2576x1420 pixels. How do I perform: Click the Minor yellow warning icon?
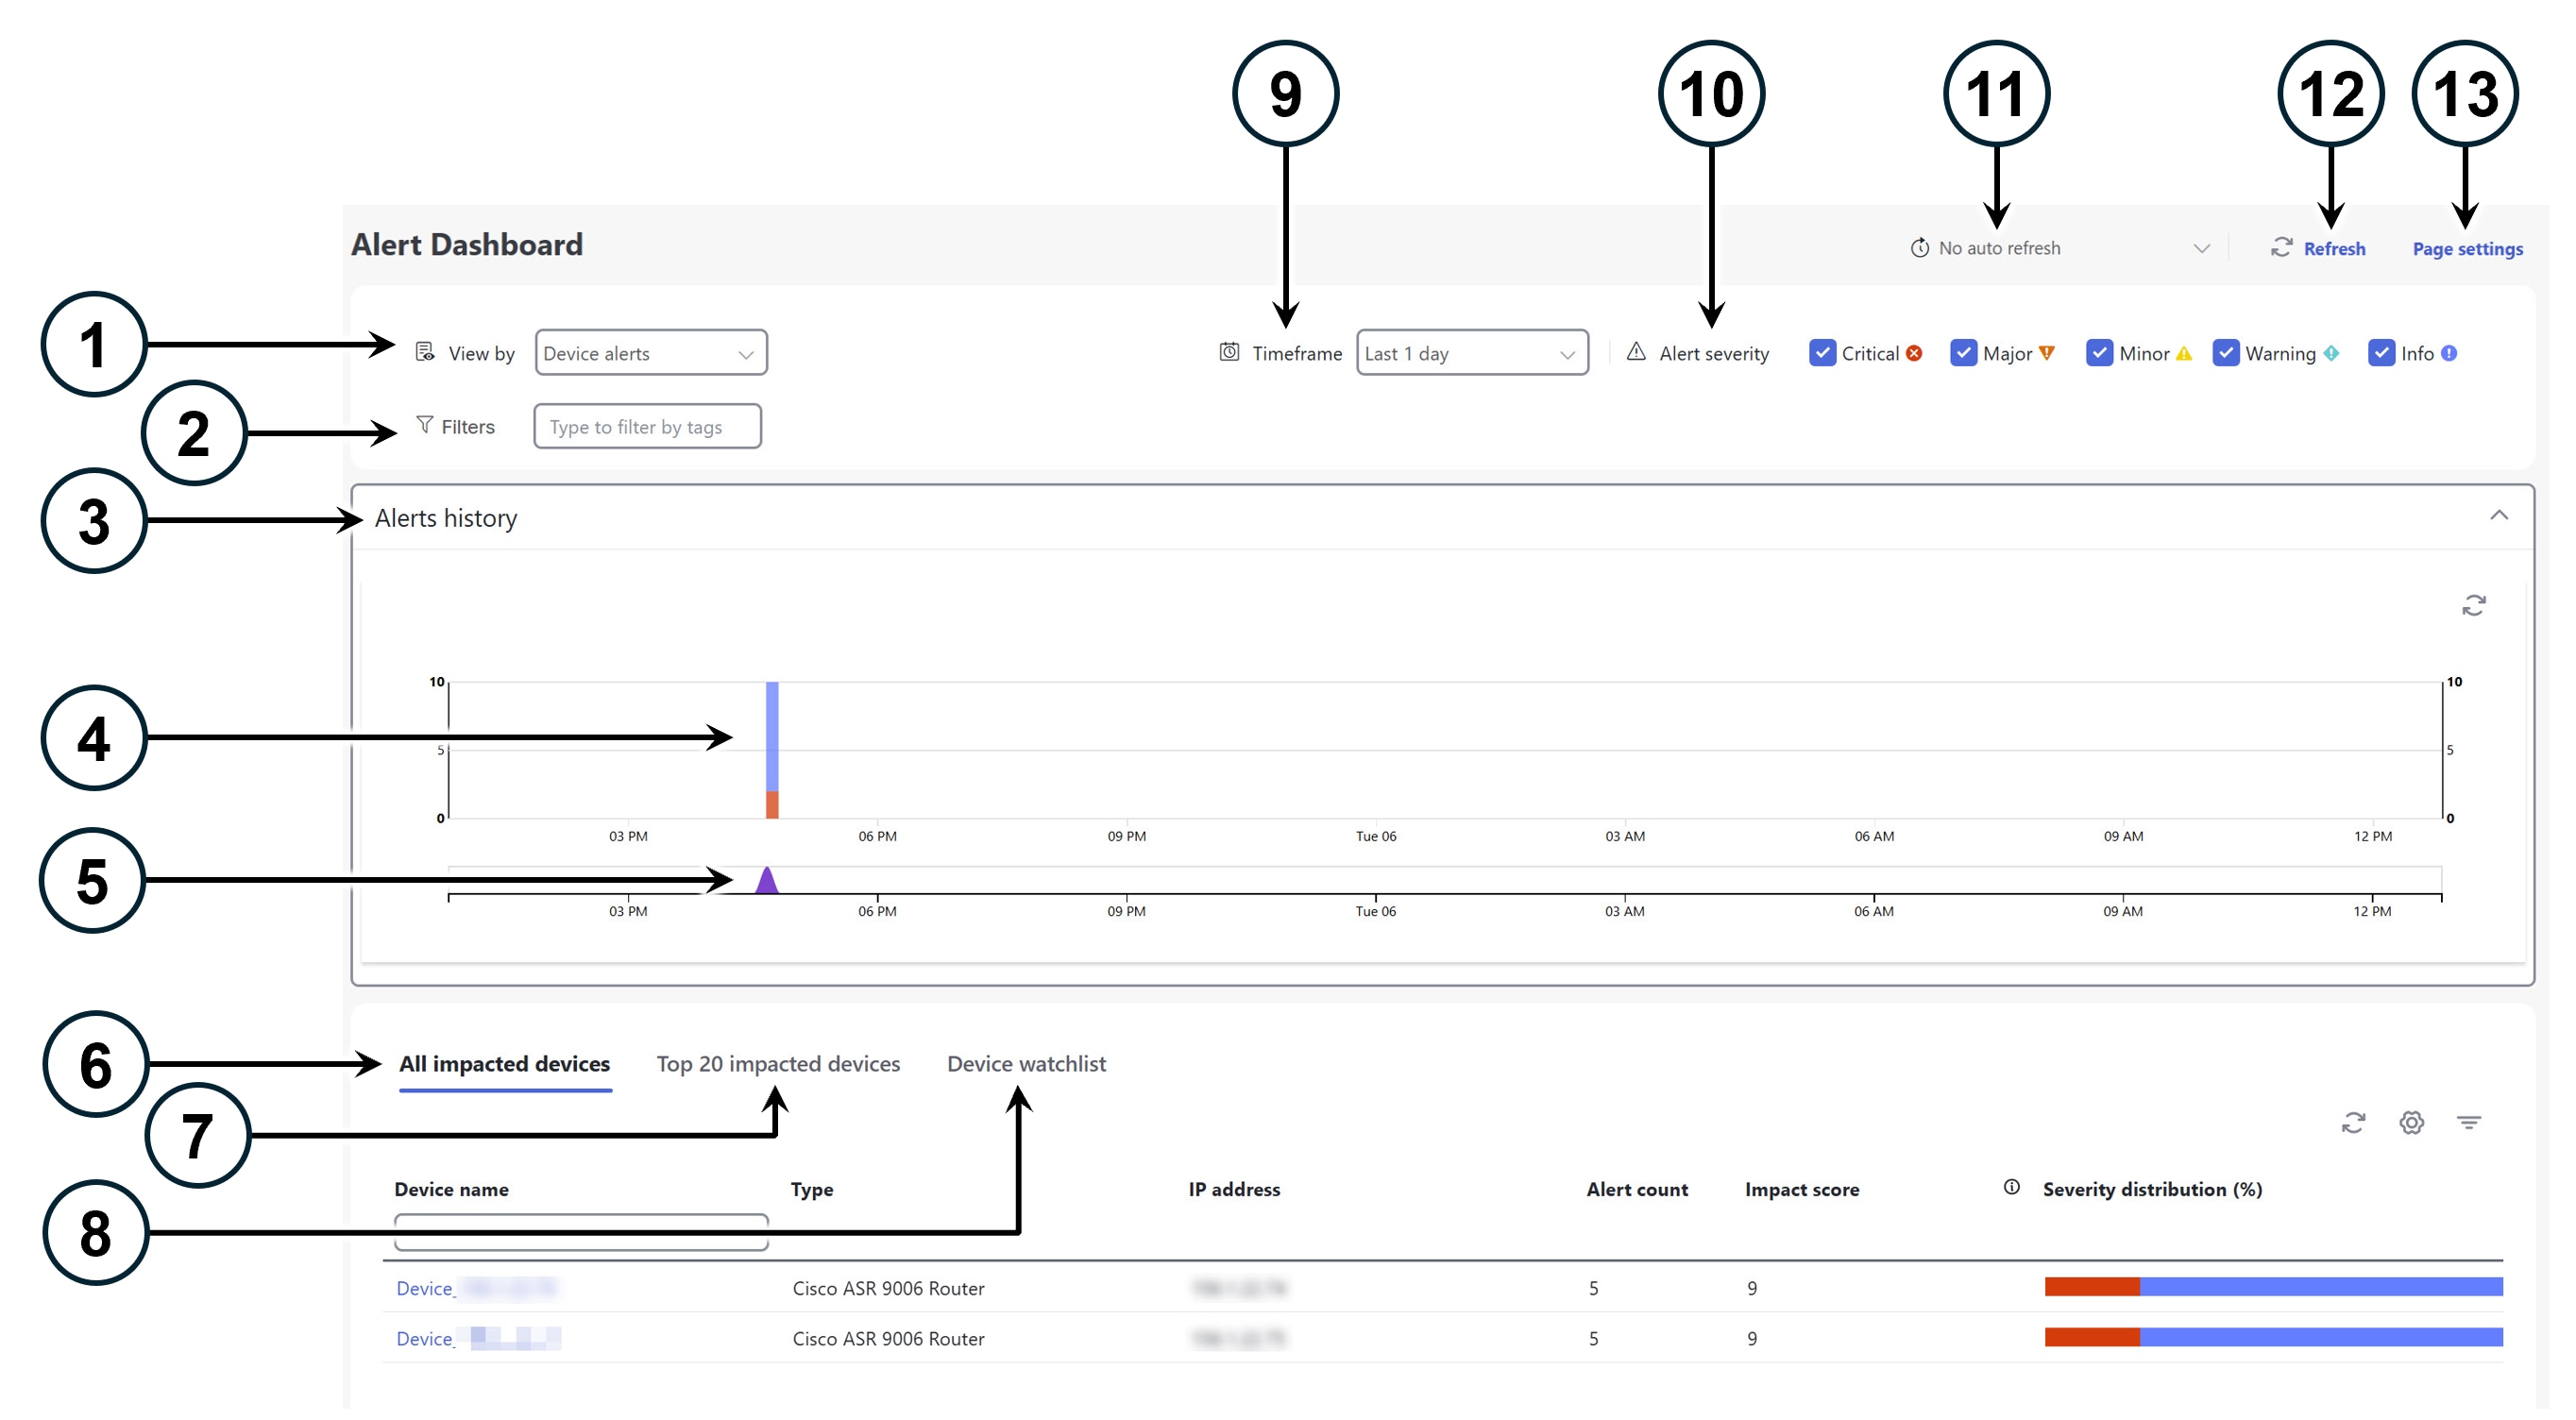coord(2184,353)
